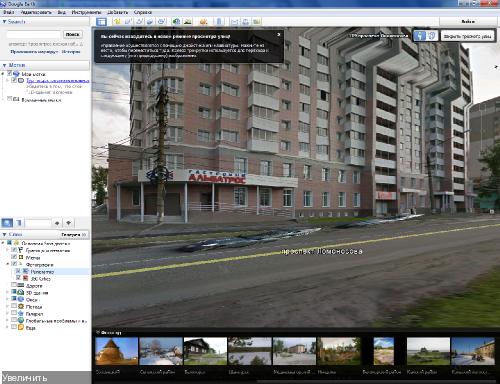Open the Справка menu
500x384 pixels.
[143, 12]
